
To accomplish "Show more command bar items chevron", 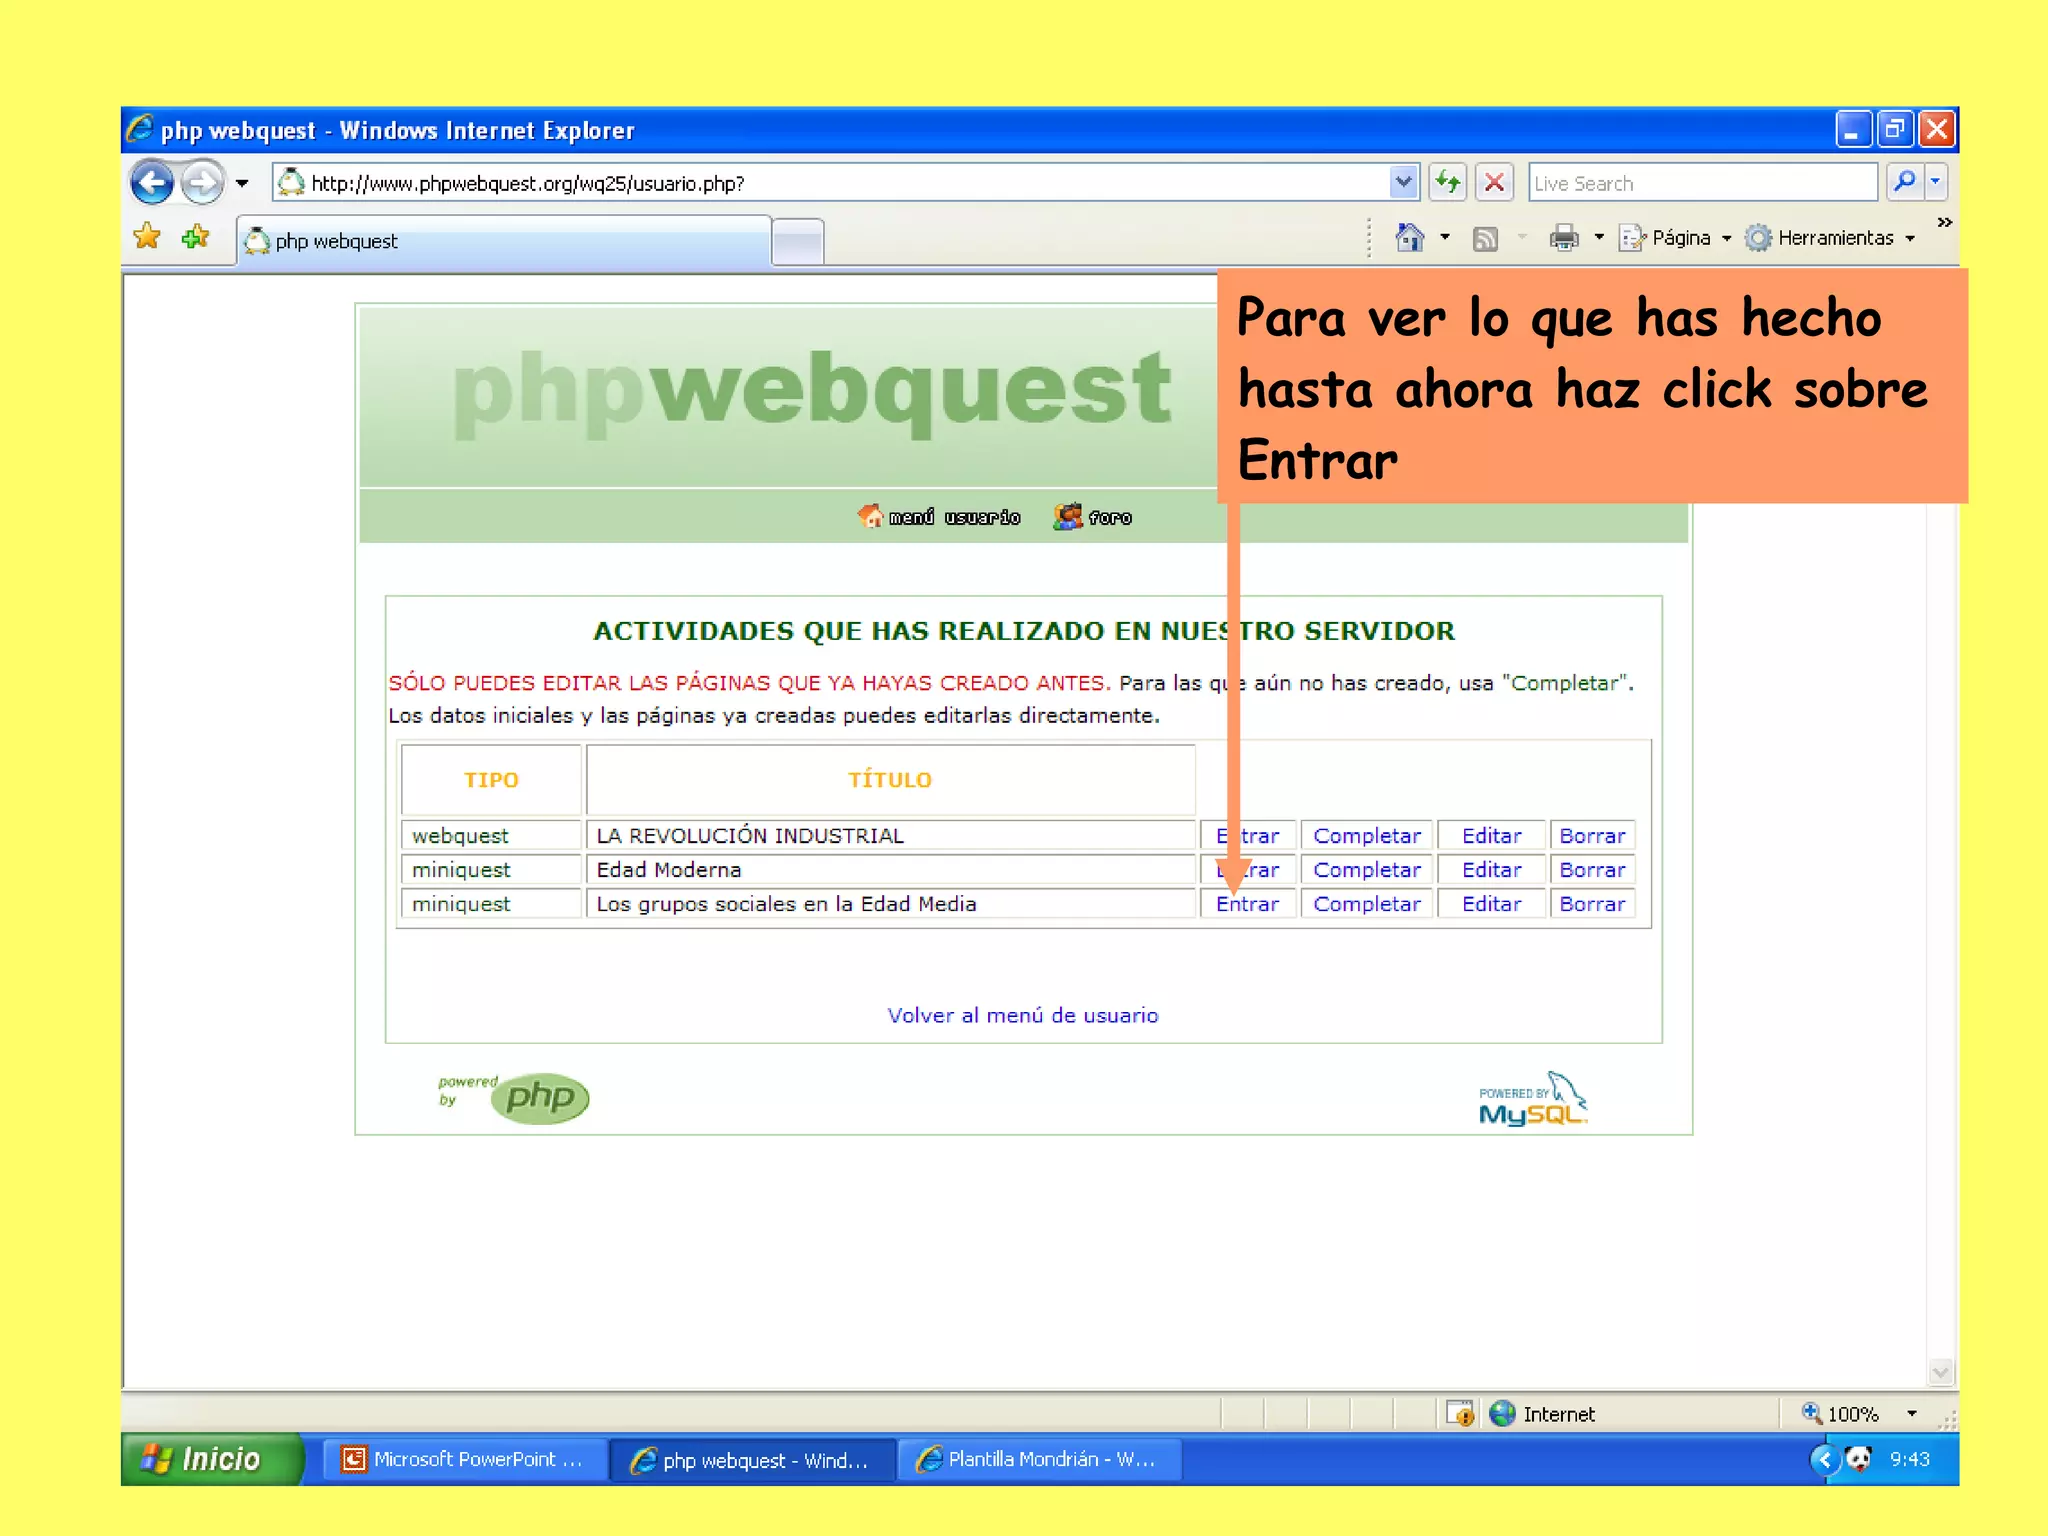I will tap(1945, 222).
